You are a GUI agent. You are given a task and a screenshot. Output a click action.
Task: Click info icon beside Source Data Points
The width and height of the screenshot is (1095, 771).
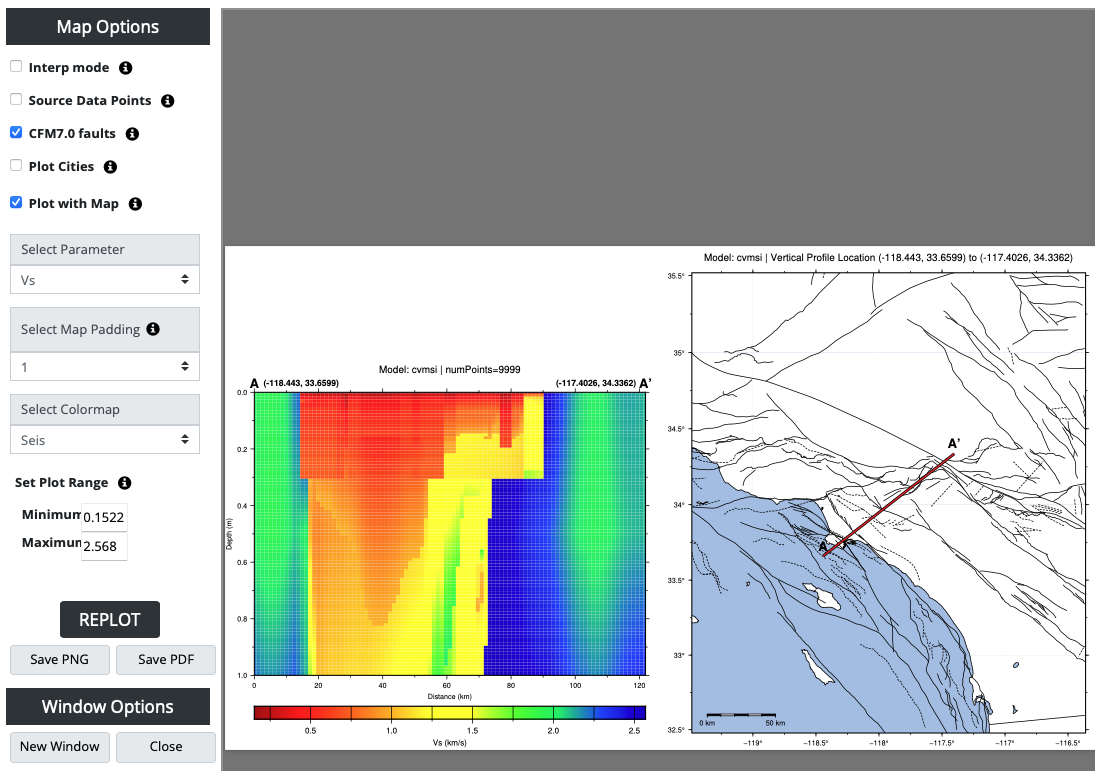(x=168, y=101)
